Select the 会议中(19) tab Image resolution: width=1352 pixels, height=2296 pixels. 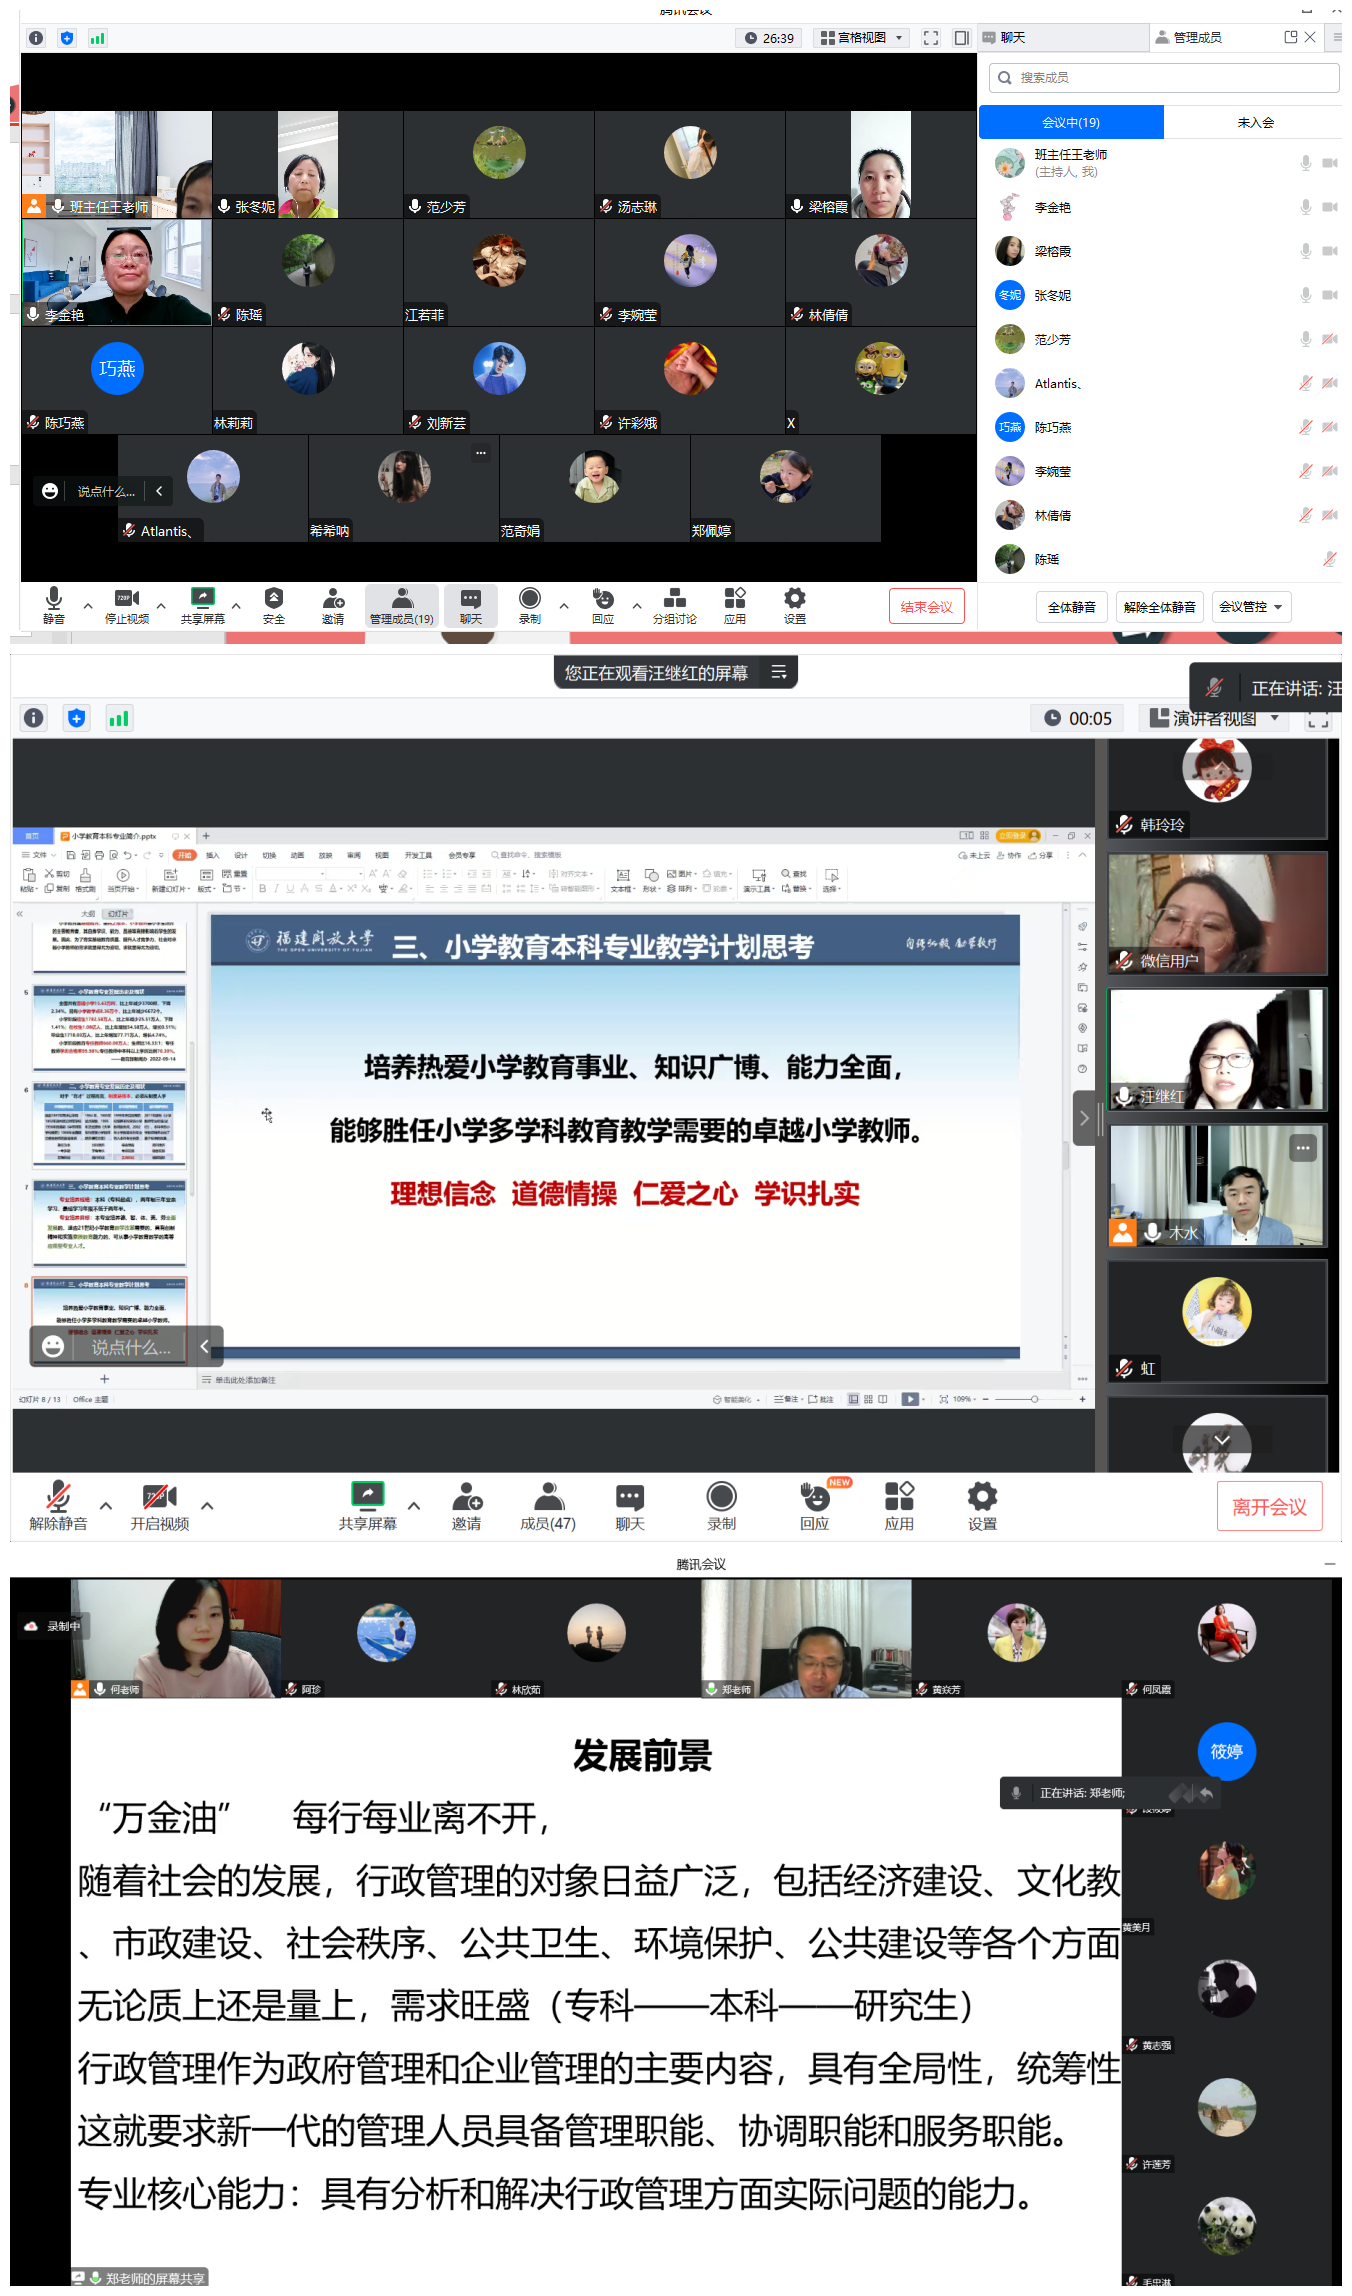1070,122
